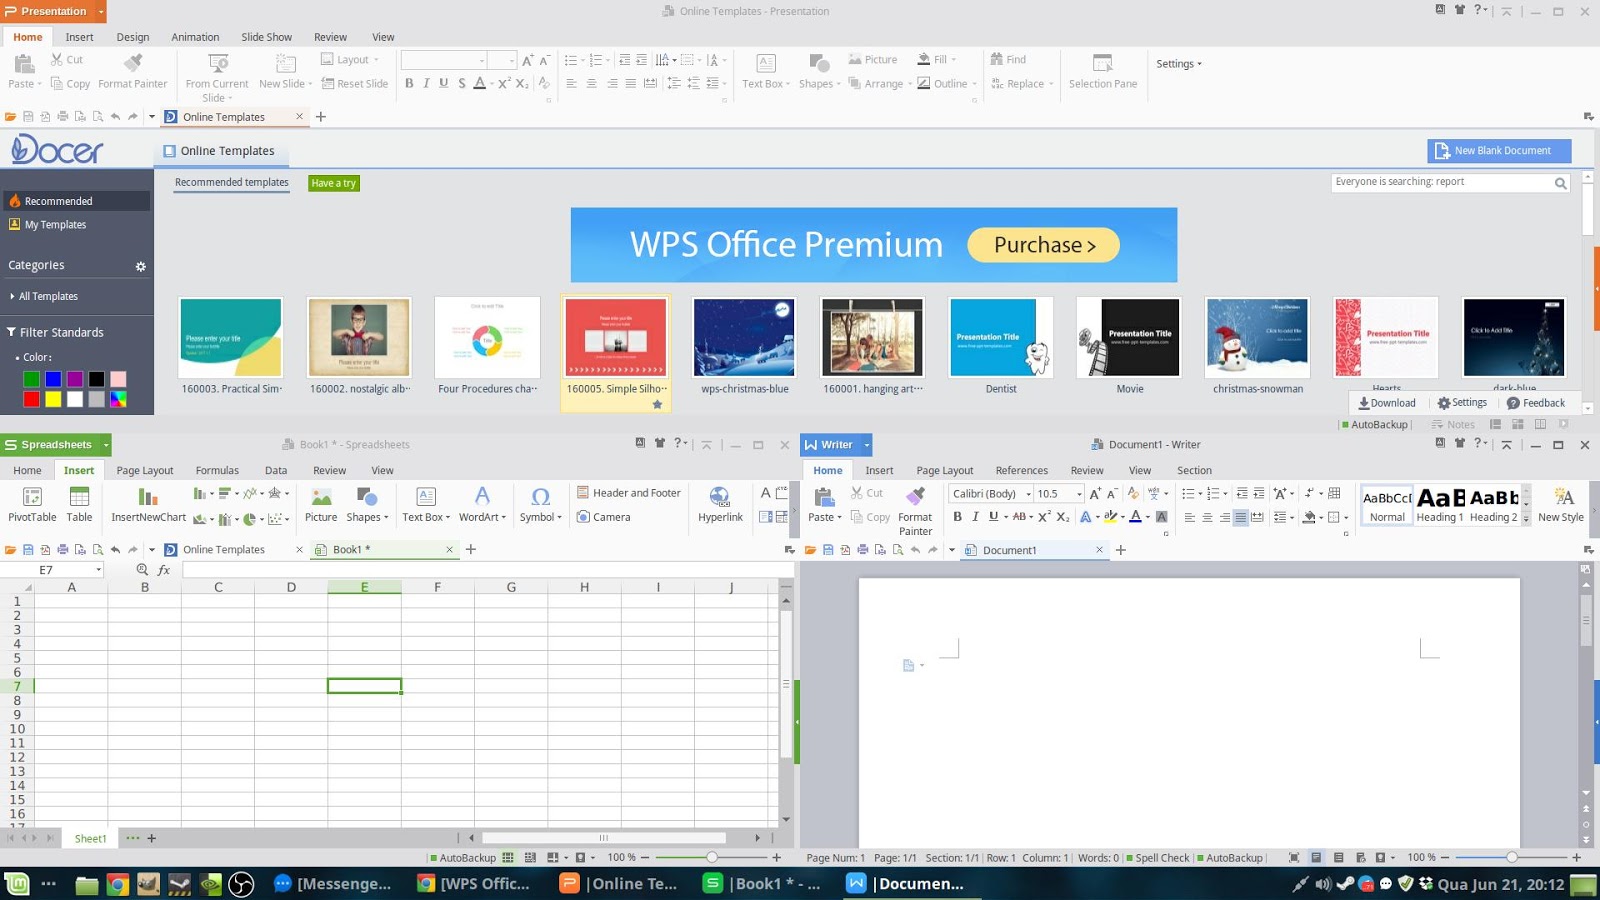This screenshot has height=900, width=1600.
Task: Switch to Slide Show tab in Presentation
Action: [x=267, y=37]
